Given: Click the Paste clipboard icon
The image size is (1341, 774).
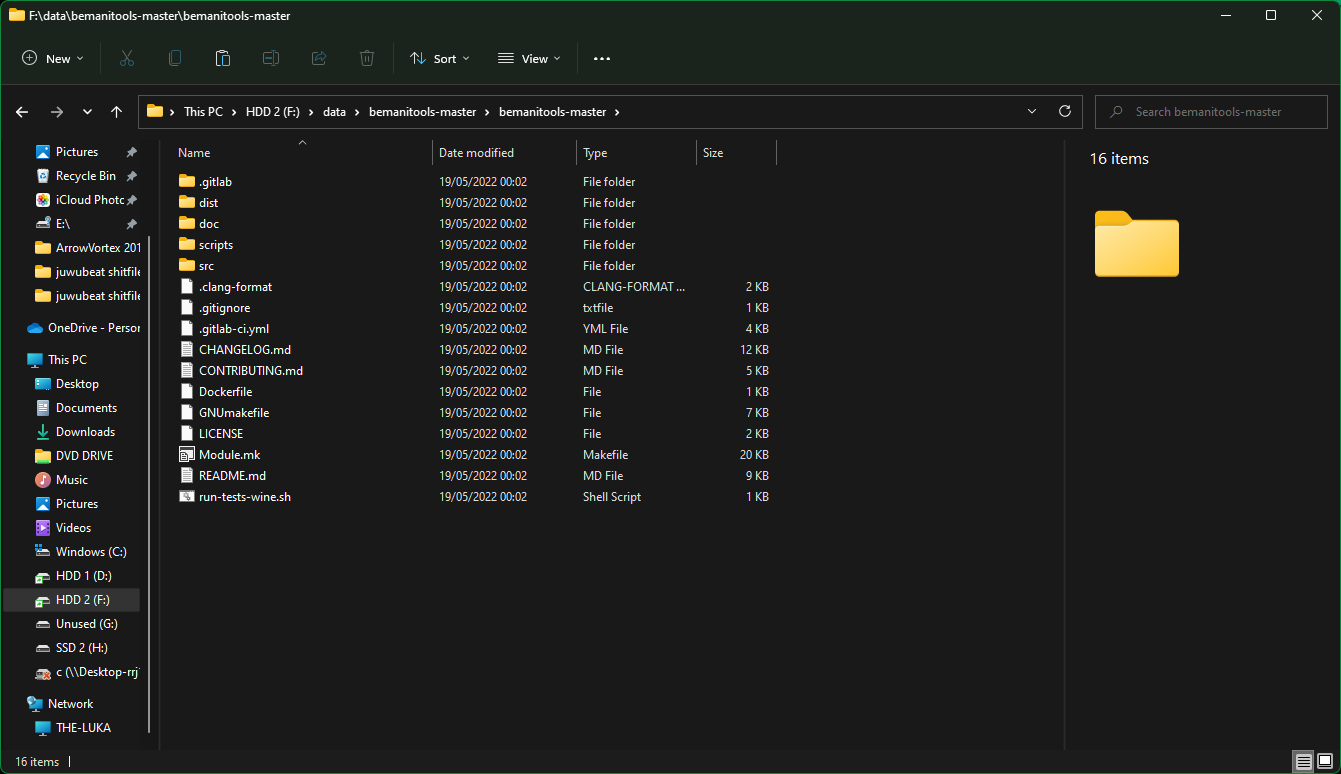Looking at the screenshot, I should [x=223, y=59].
